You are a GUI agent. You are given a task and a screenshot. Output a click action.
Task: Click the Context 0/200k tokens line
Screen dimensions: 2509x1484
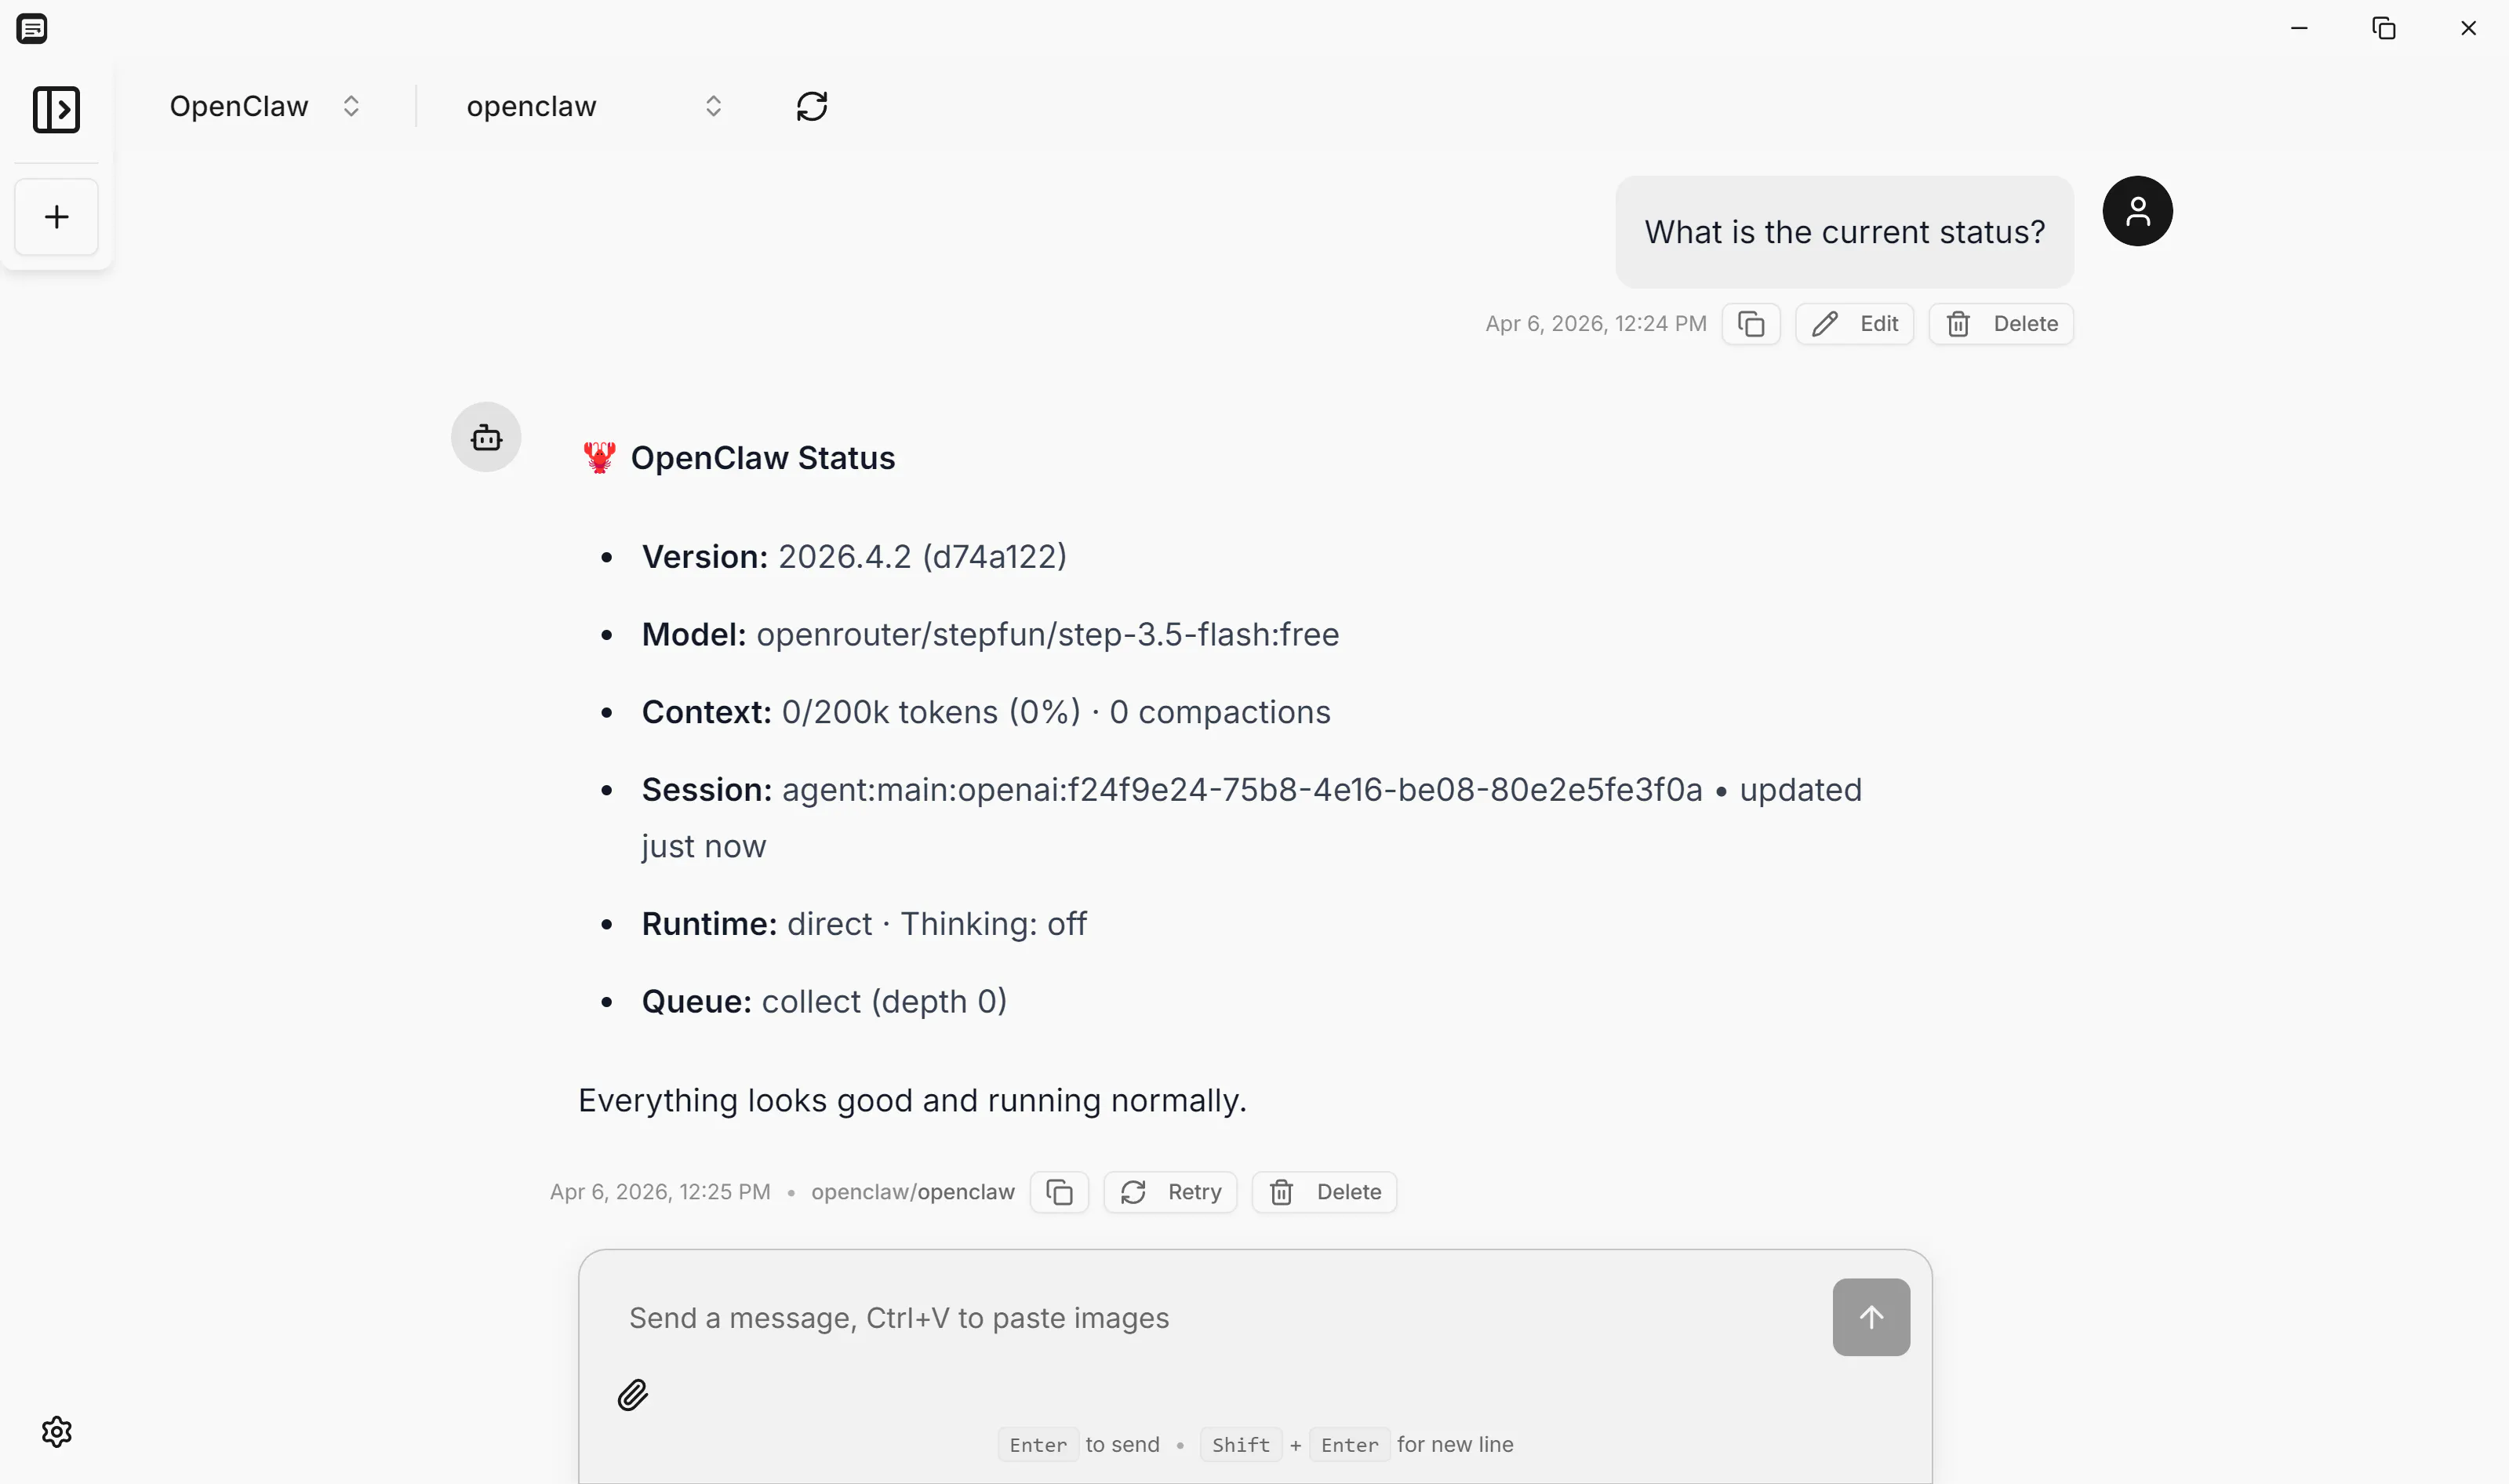(986, 712)
